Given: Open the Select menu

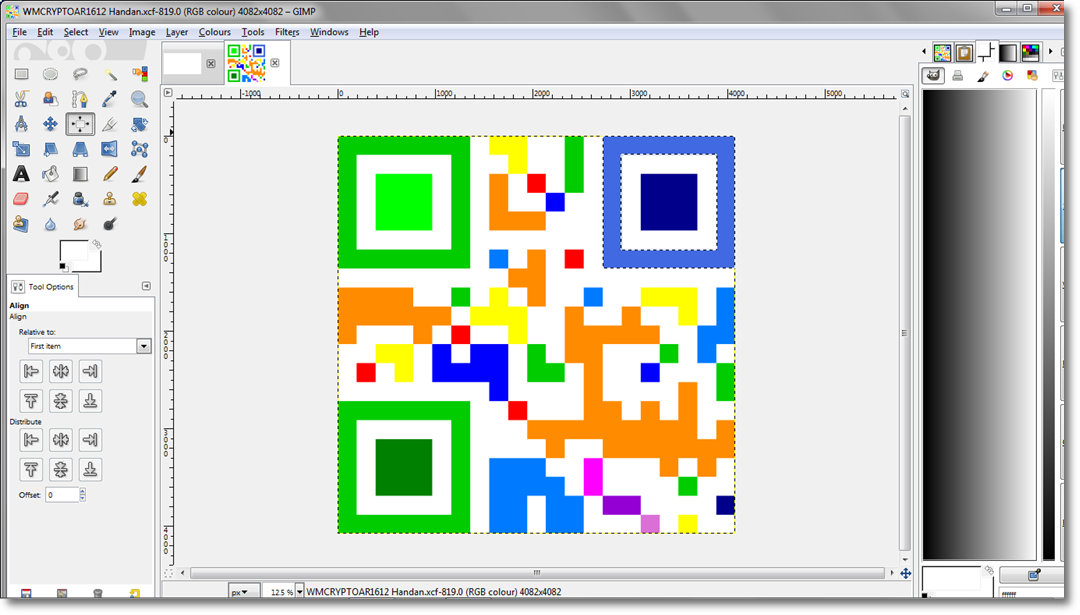Looking at the screenshot, I should pos(76,32).
